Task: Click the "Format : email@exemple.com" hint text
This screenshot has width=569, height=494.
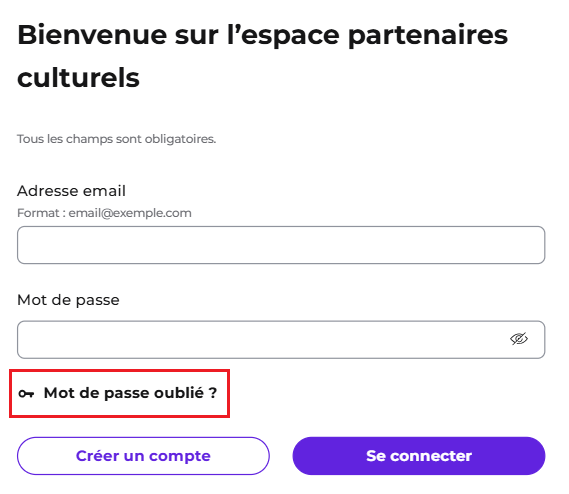Action: 104,213
